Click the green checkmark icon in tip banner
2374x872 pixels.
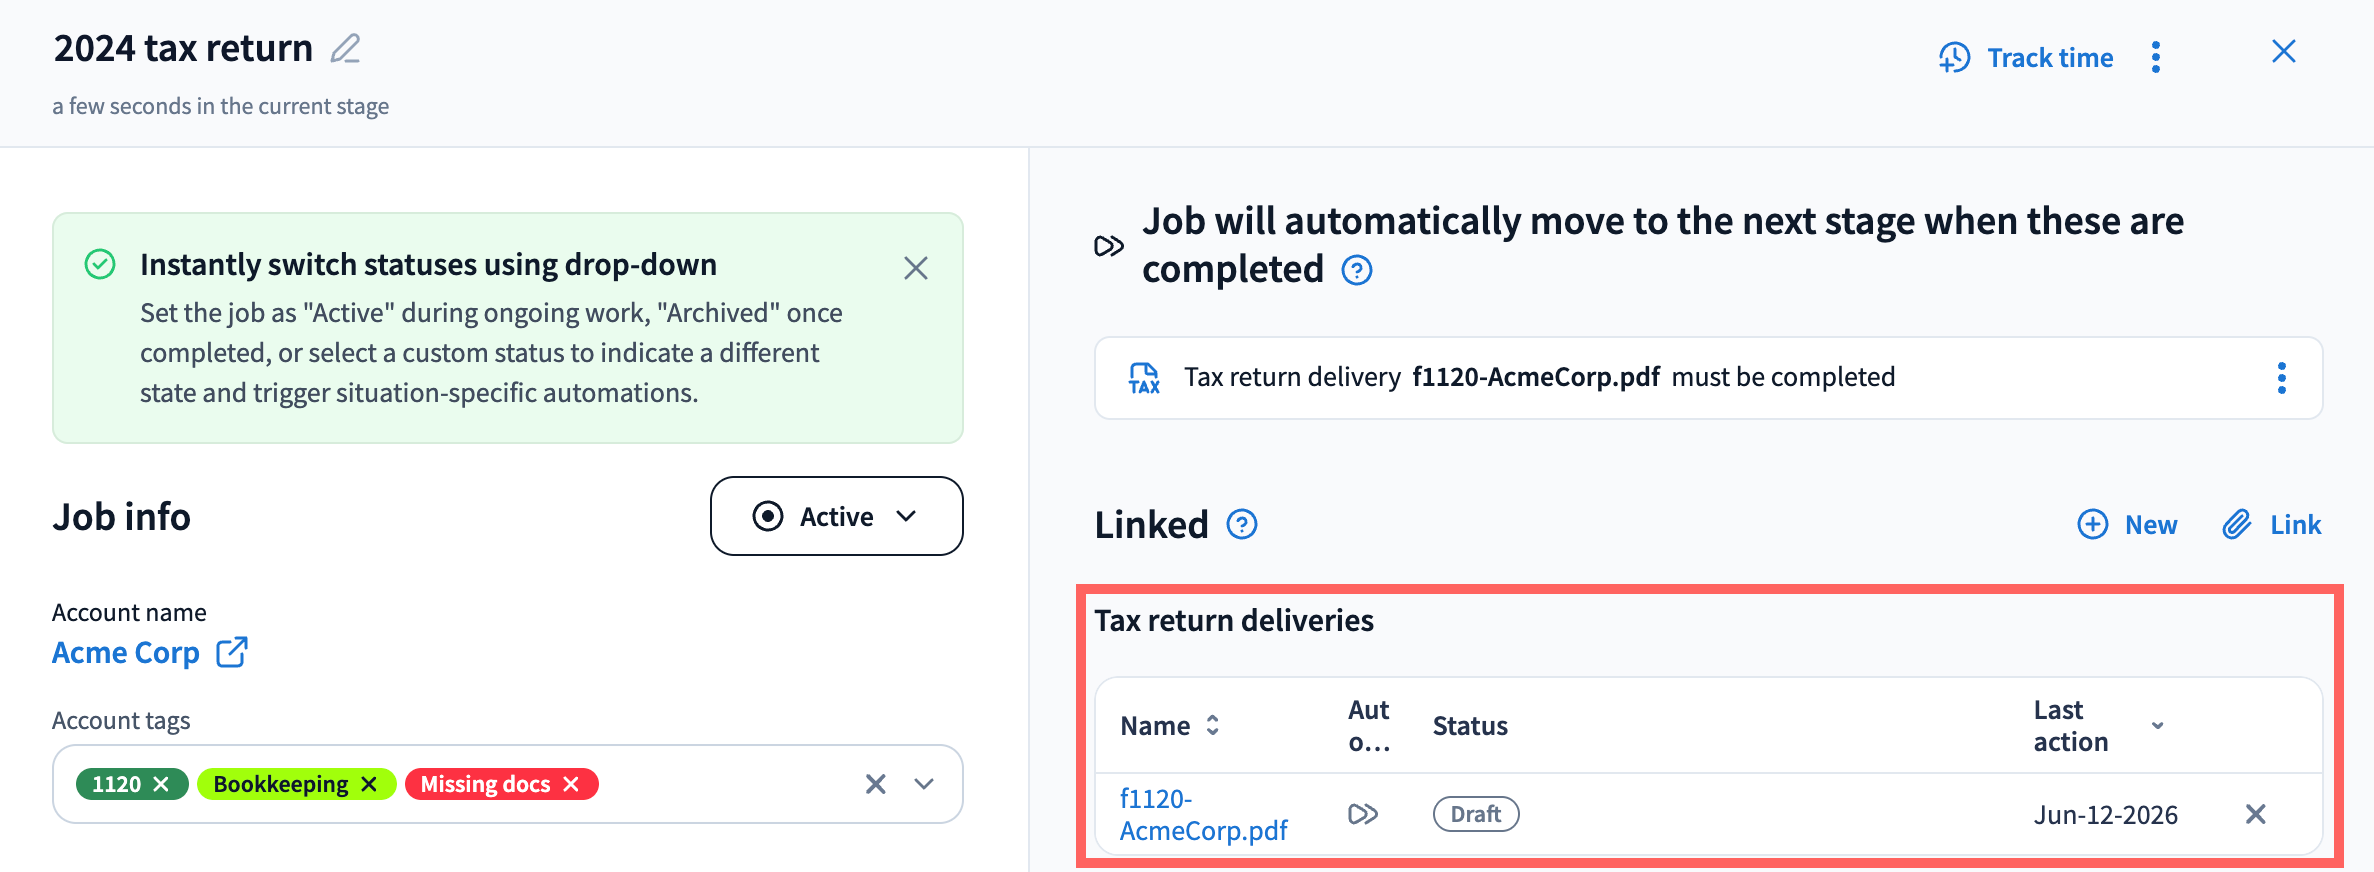100,265
